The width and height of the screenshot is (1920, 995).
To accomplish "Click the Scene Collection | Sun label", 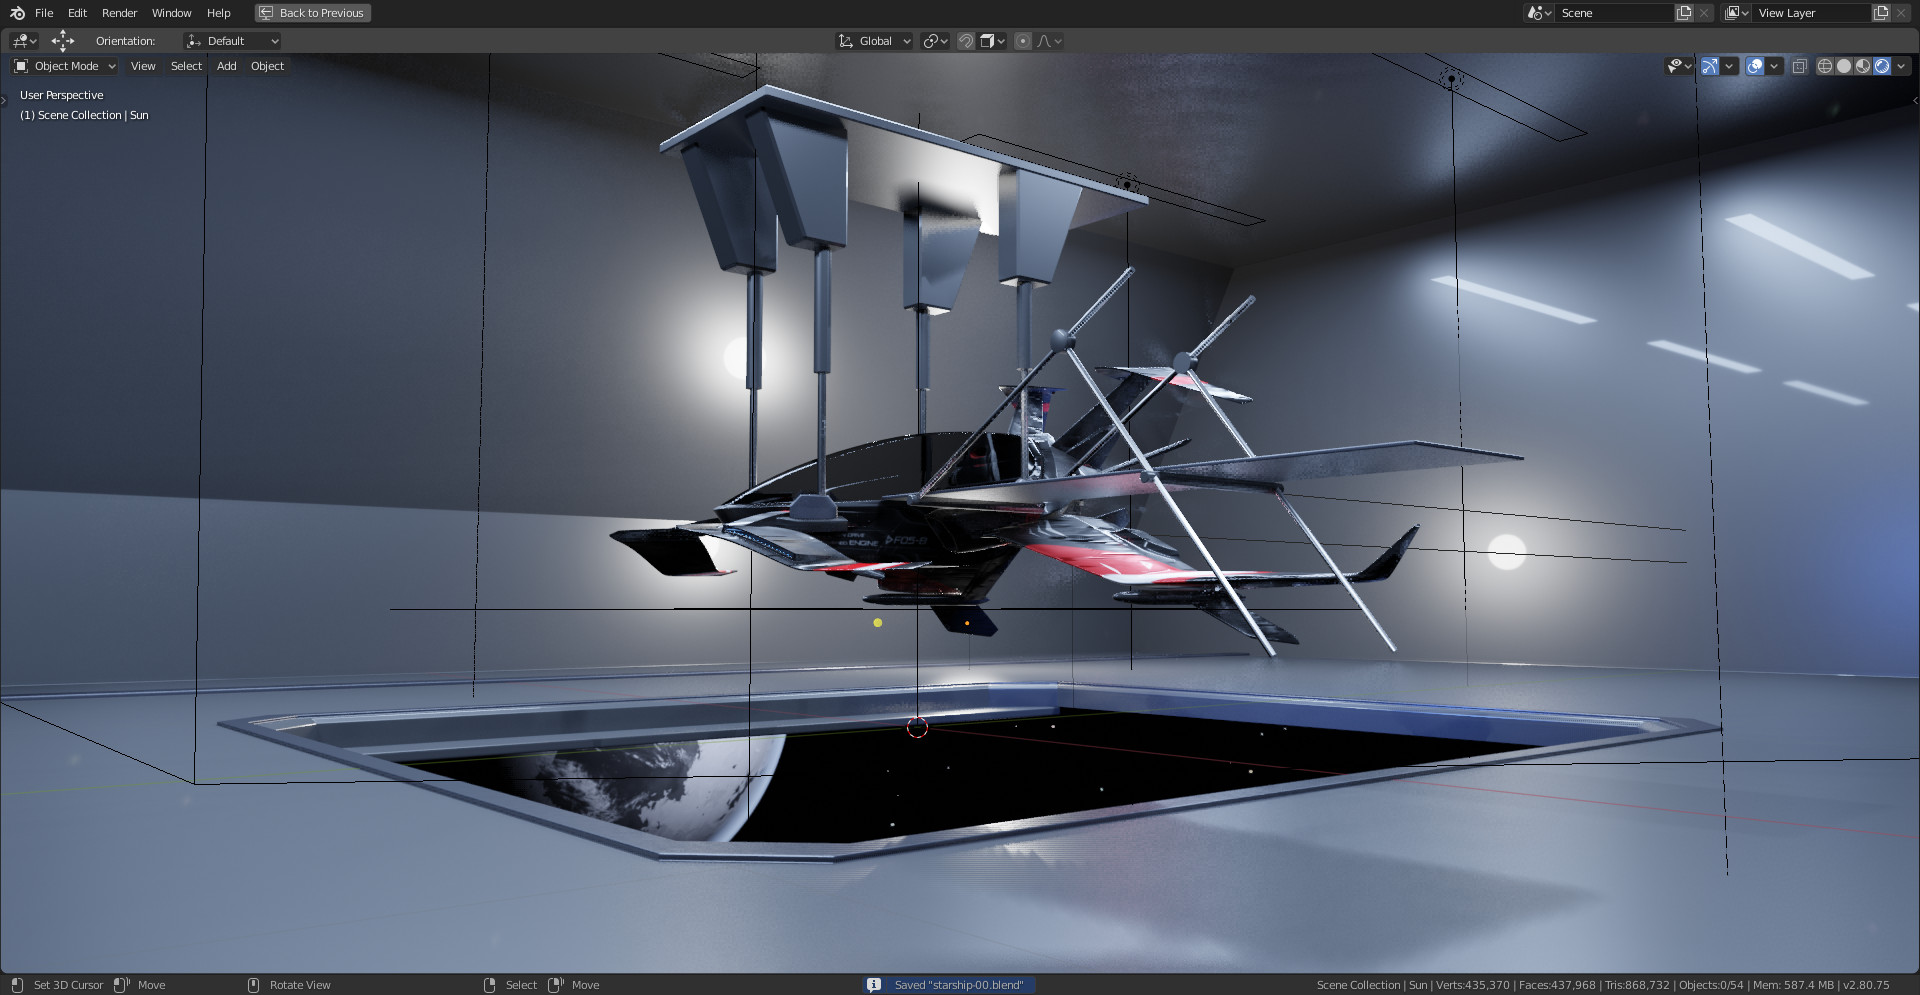I will tap(84, 115).
